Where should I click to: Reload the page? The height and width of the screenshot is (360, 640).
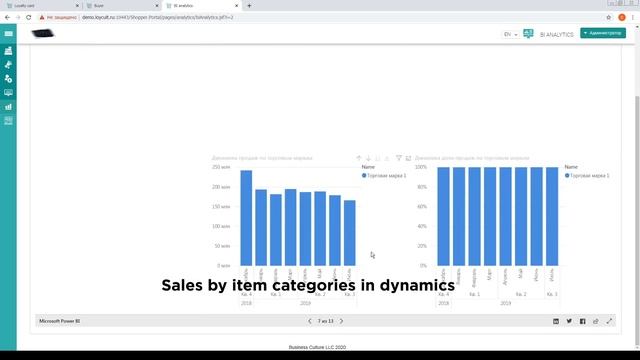[x=29, y=18]
